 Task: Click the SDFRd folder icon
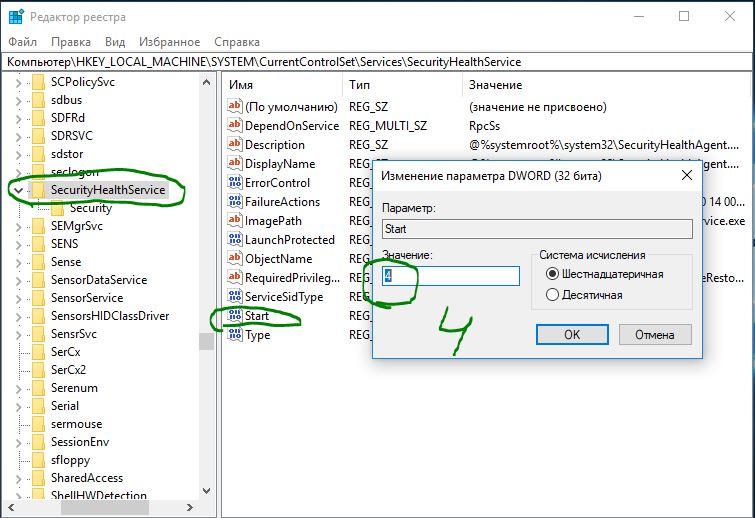[39, 118]
